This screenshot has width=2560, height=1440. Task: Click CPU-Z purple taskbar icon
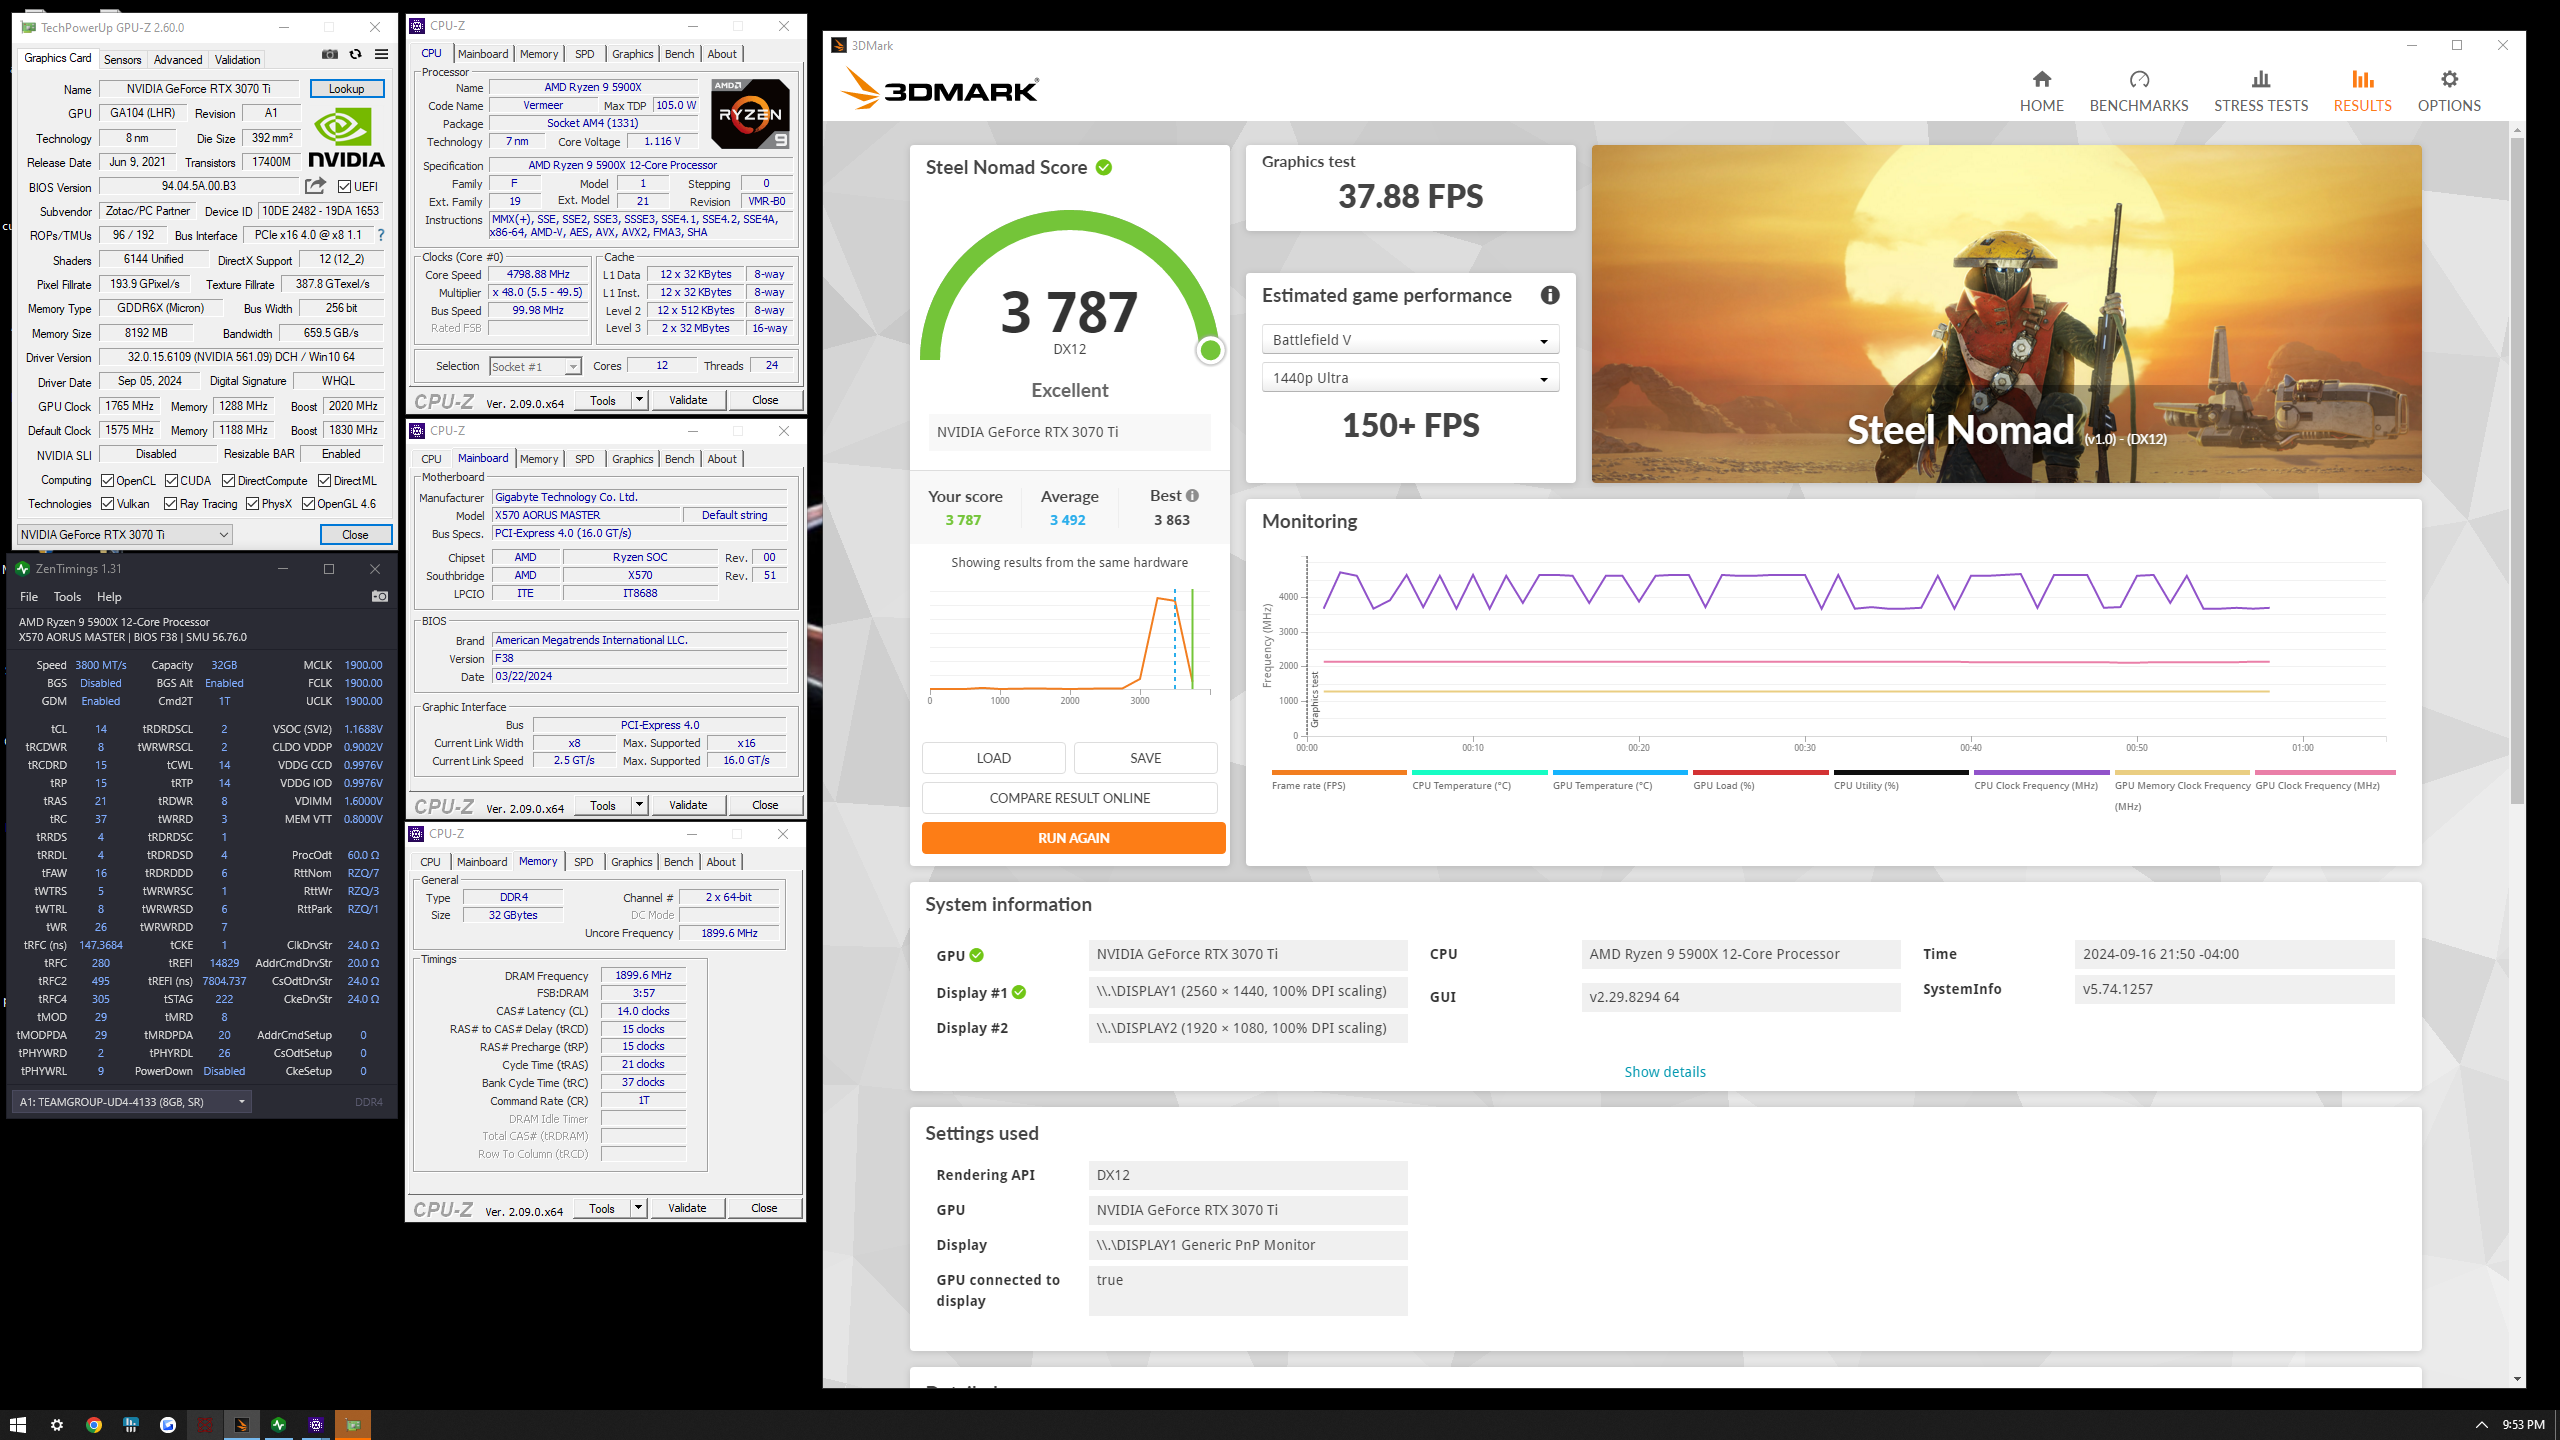tap(315, 1424)
